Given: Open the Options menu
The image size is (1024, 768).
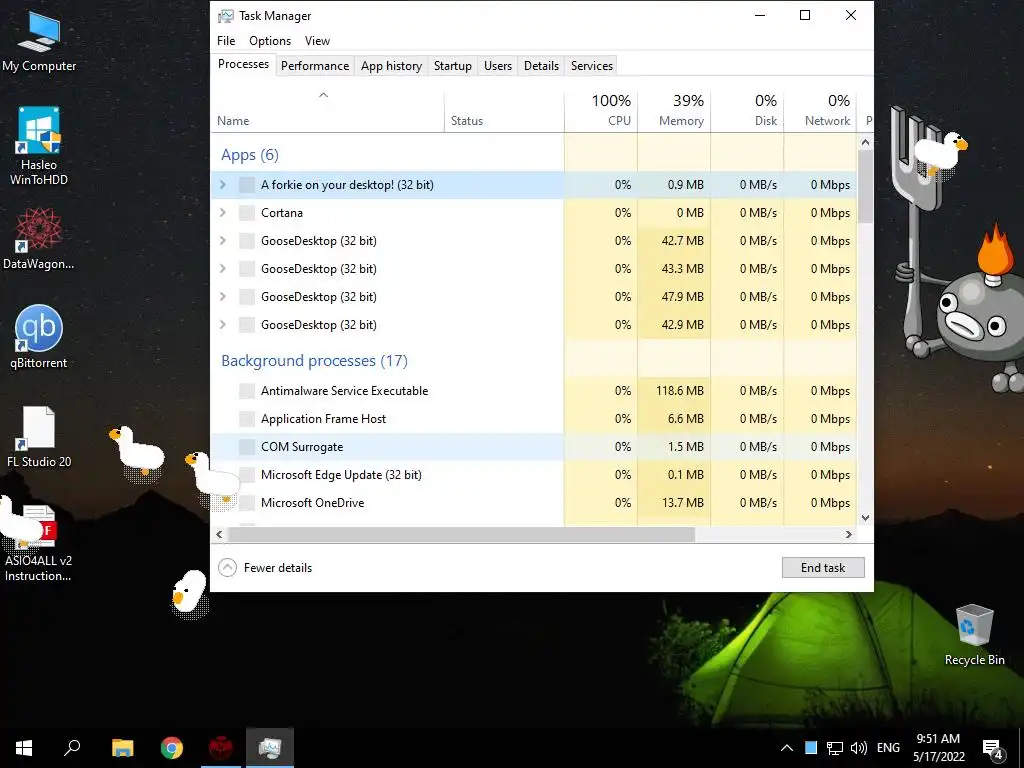Looking at the screenshot, I should (270, 40).
